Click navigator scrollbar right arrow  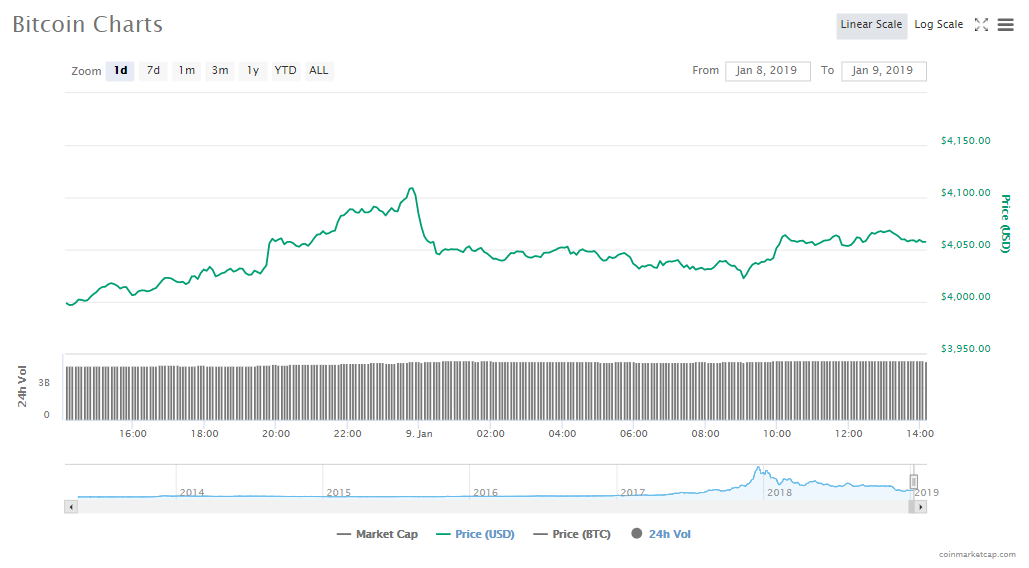coord(921,507)
